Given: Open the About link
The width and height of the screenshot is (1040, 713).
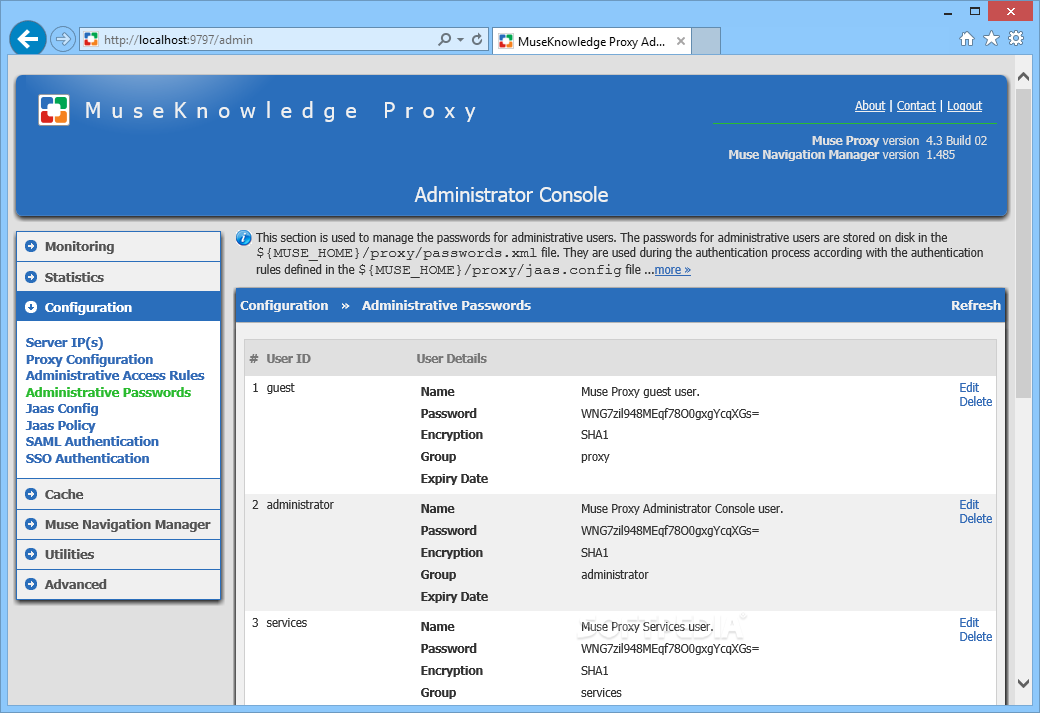Looking at the screenshot, I should (x=870, y=105).
